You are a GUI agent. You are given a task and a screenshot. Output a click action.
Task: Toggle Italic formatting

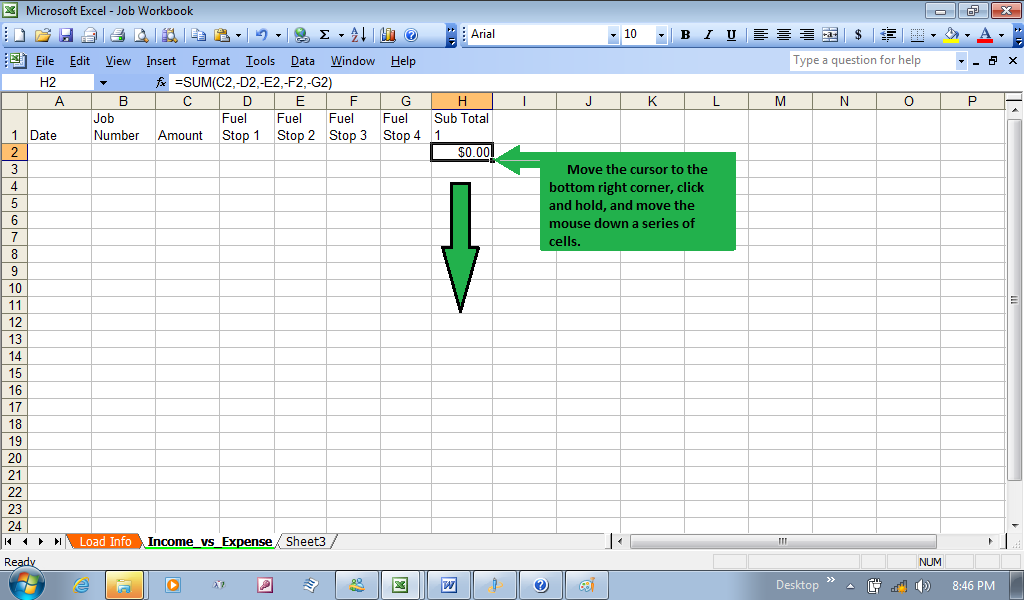[708, 35]
